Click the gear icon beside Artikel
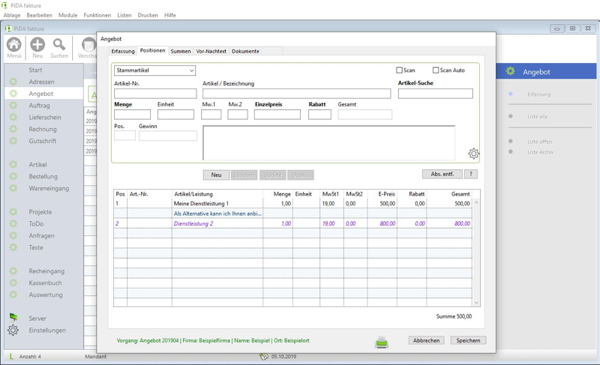600x365 pixels. click(x=13, y=165)
